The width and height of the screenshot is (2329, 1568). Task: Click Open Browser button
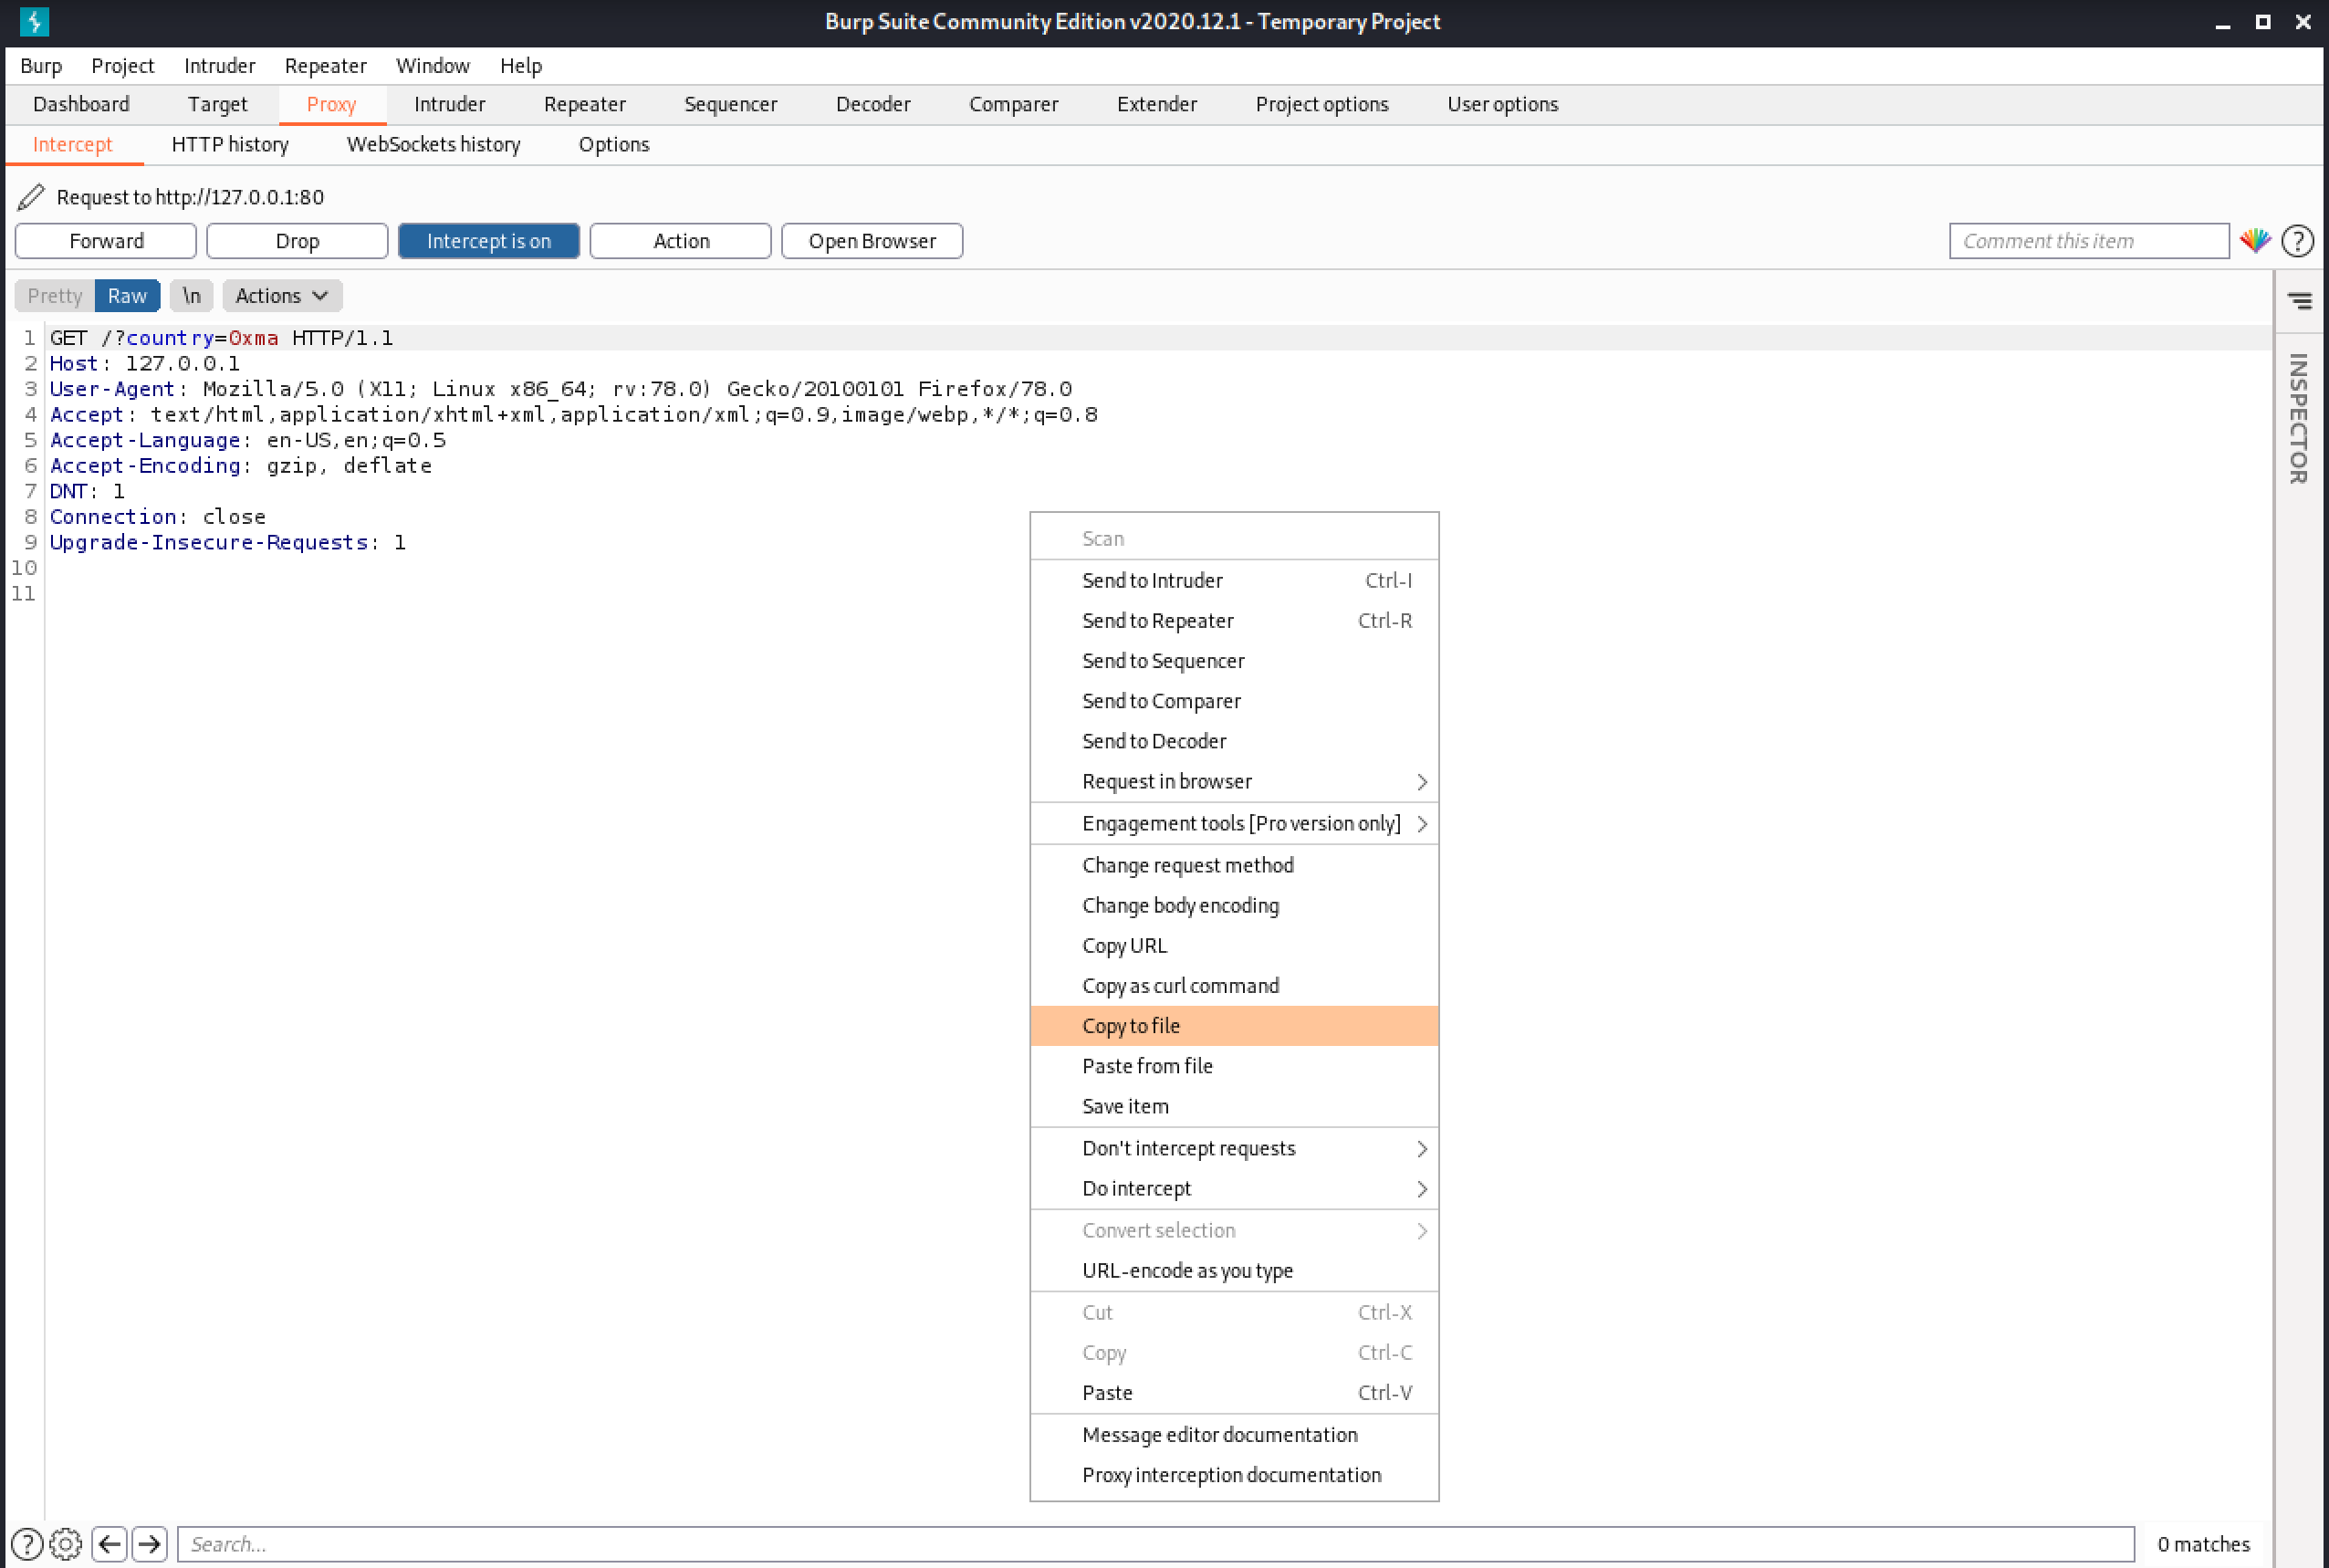point(872,240)
